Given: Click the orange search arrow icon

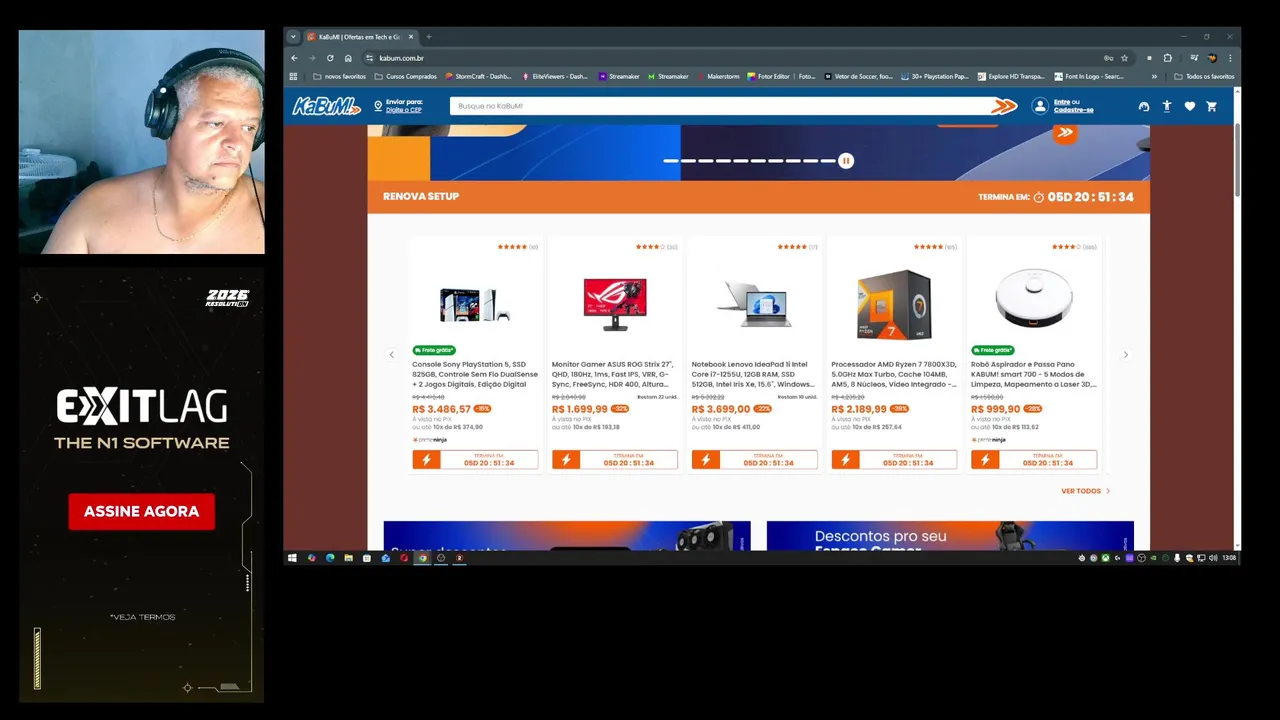Looking at the screenshot, I should click(1004, 106).
